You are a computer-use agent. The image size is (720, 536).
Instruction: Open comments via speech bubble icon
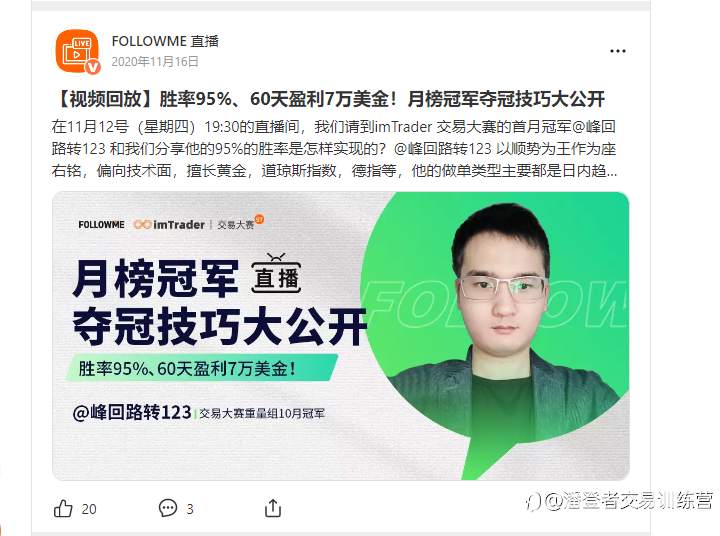pos(168,508)
